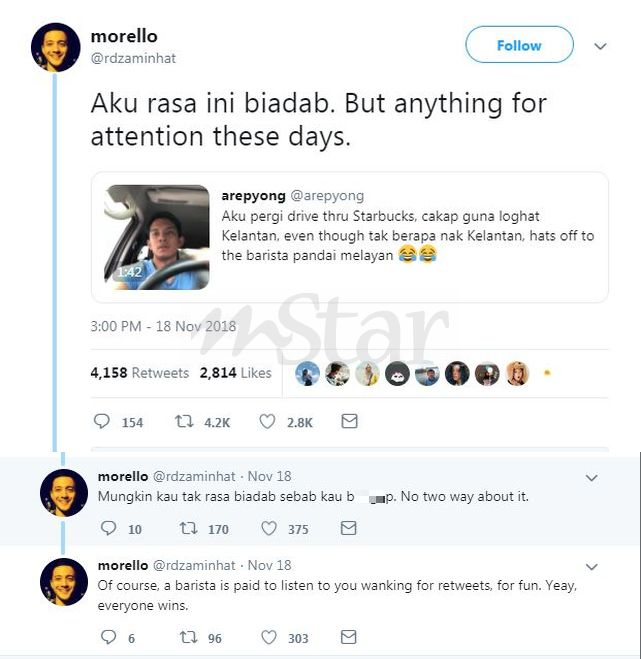Message icon on the 'Of course' reply
This screenshot has height=659, width=641.
(349, 637)
